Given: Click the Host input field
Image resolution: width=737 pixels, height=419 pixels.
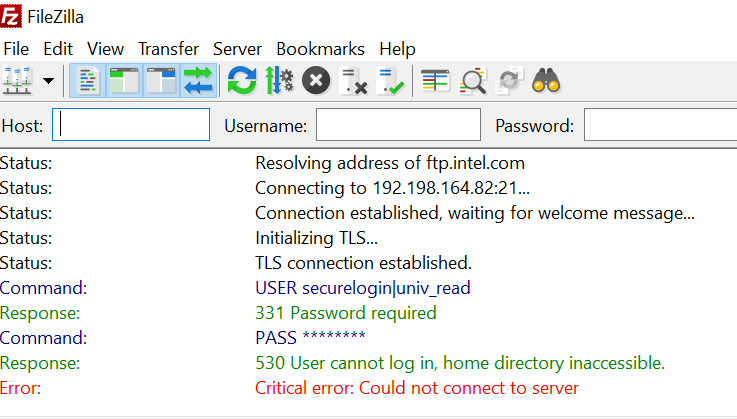Looking at the screenshot, I should pyautogui.click(x=131, y=125).
